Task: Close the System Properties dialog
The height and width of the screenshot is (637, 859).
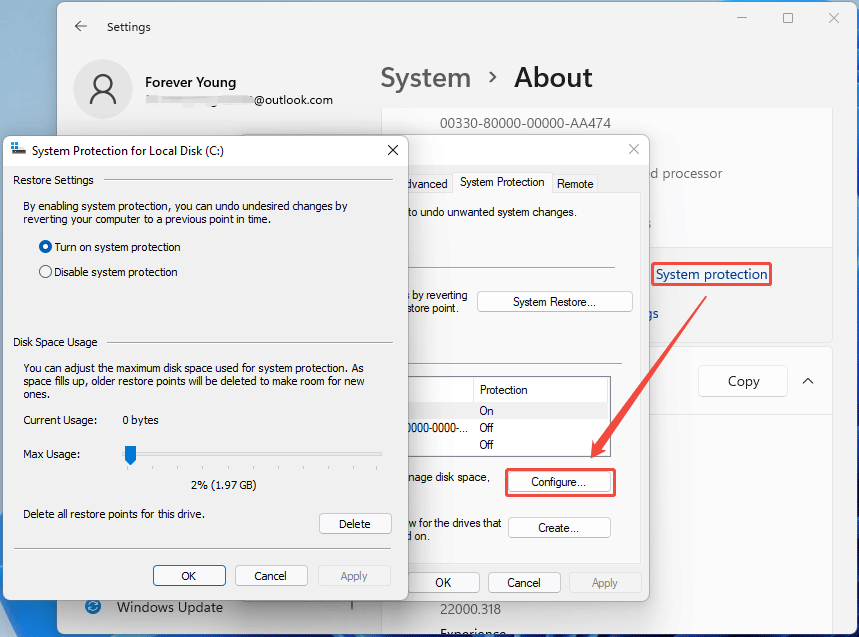Action: pyautogui.click(x=633, y=149)
